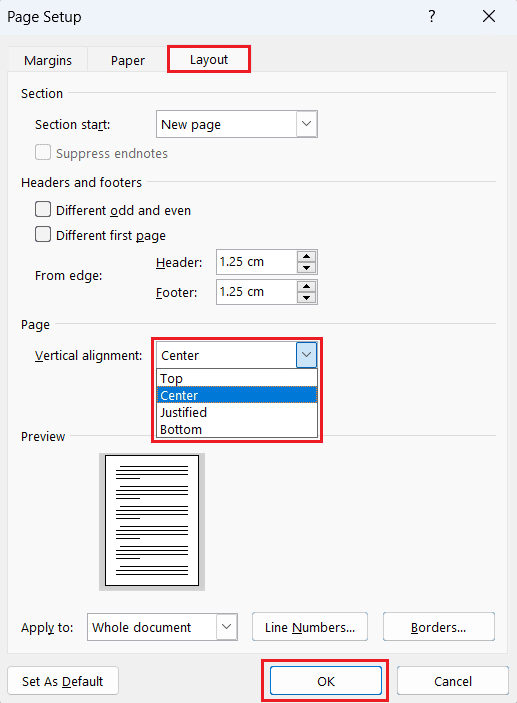Viewport: 517px width, 703px height.
Task: Increase Header from edge value
Action: pos(307,256)
